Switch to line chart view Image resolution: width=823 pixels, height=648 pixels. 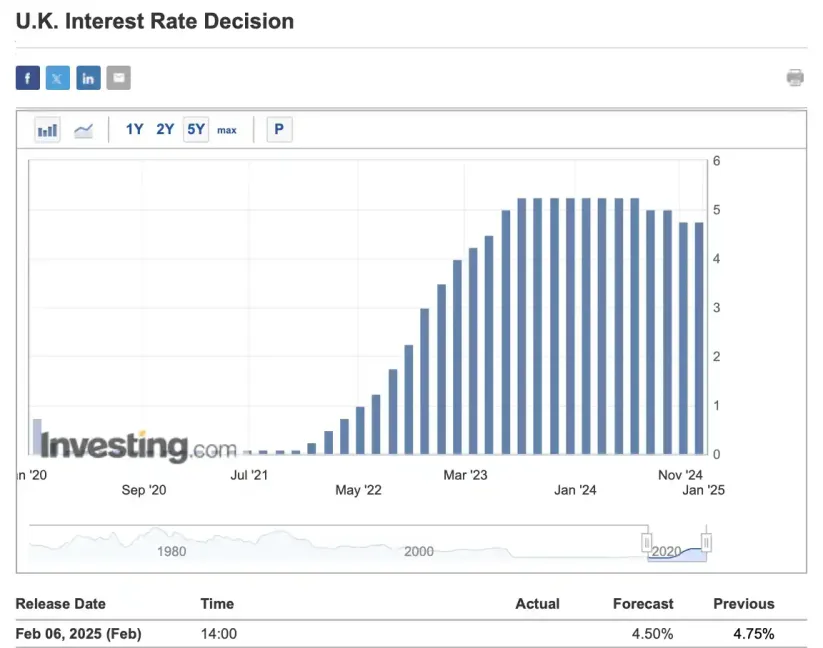point(83,130)
